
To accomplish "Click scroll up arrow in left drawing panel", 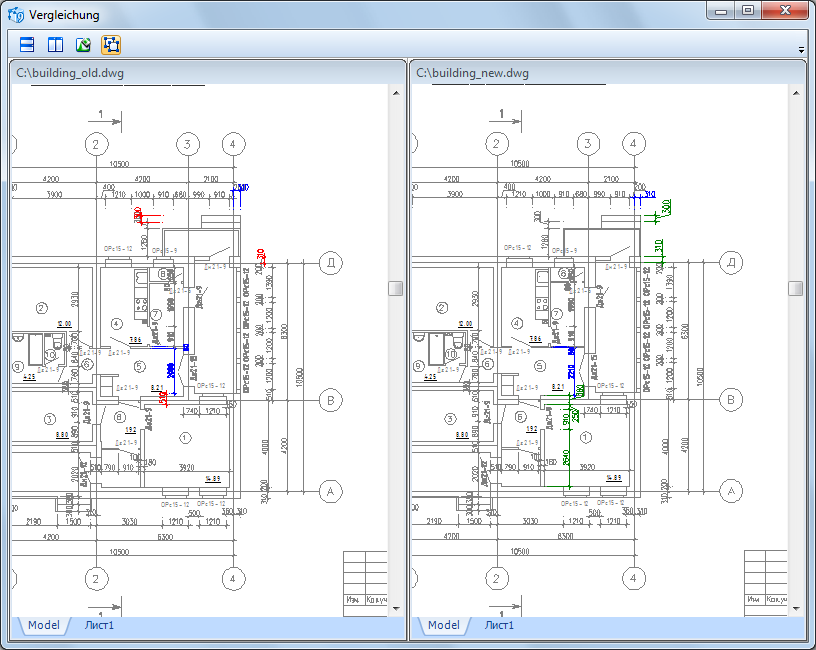I will pos(396,94).
